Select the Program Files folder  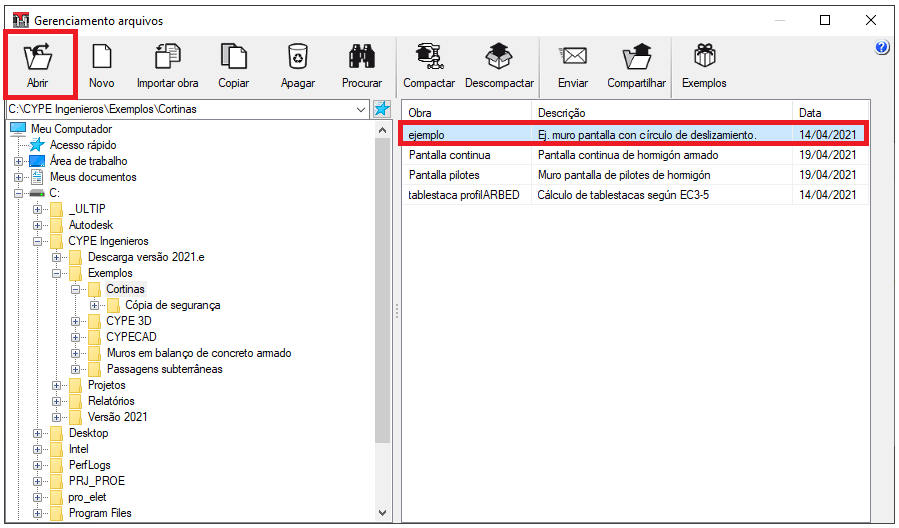(100, 513)
